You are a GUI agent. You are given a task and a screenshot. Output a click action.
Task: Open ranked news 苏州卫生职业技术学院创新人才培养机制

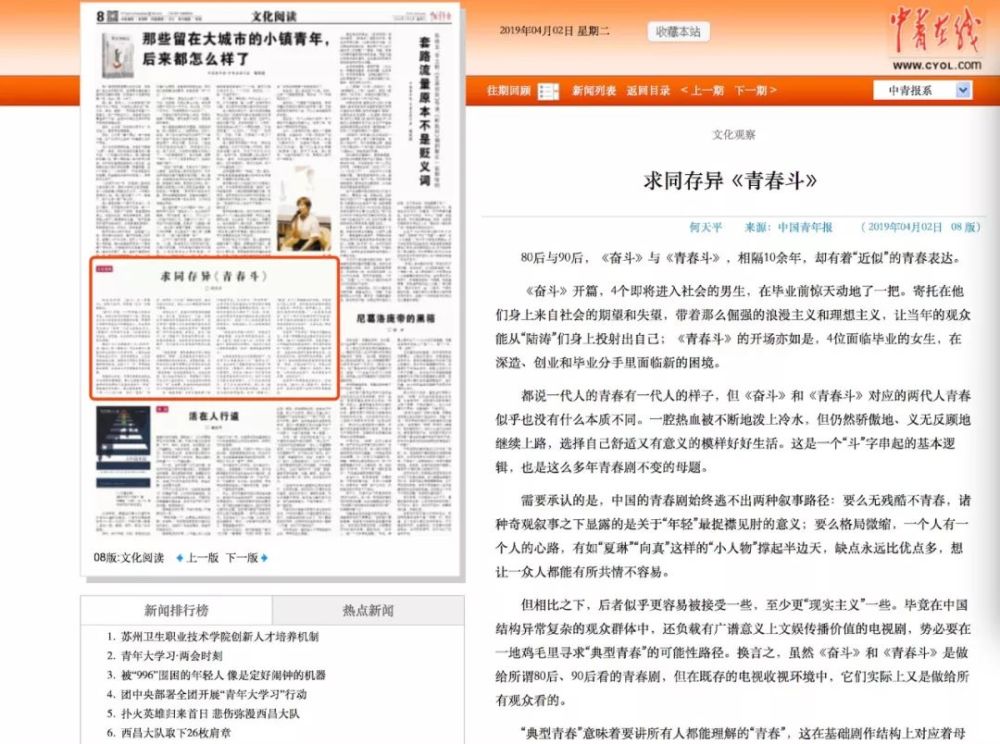(220, 636)
